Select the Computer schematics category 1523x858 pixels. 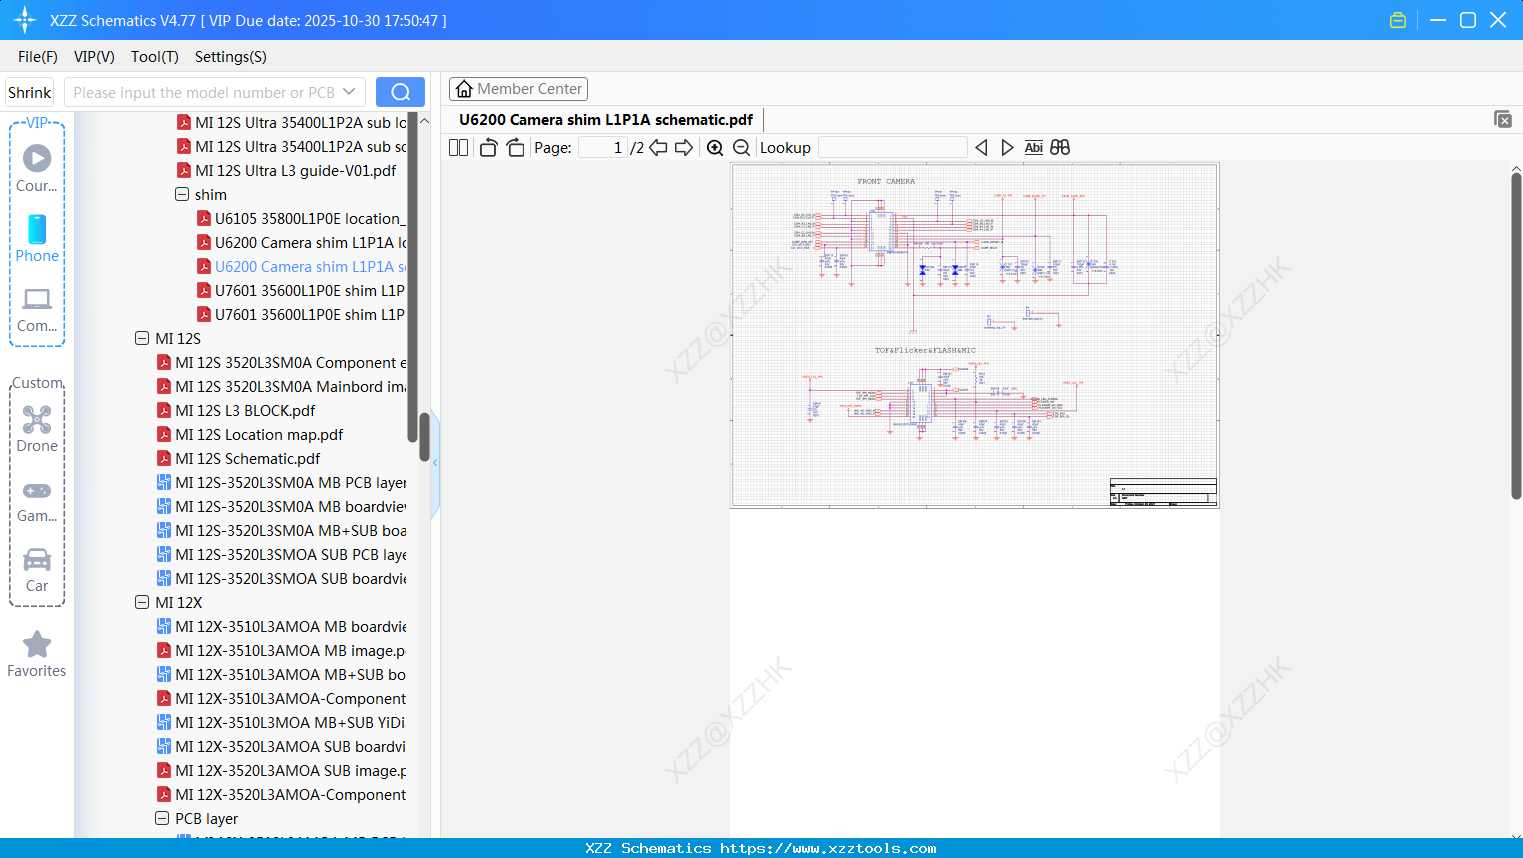point(37,311)
